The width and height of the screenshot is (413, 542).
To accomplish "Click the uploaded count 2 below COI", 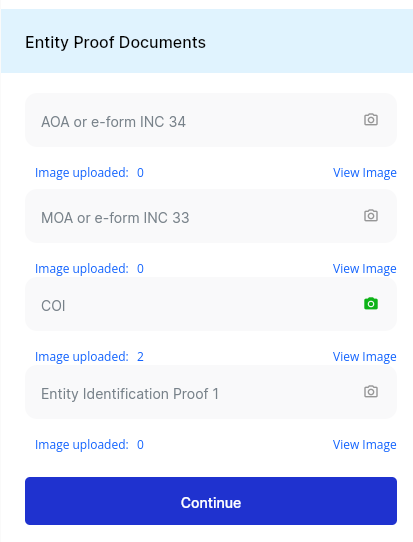I will click(140, 356).
